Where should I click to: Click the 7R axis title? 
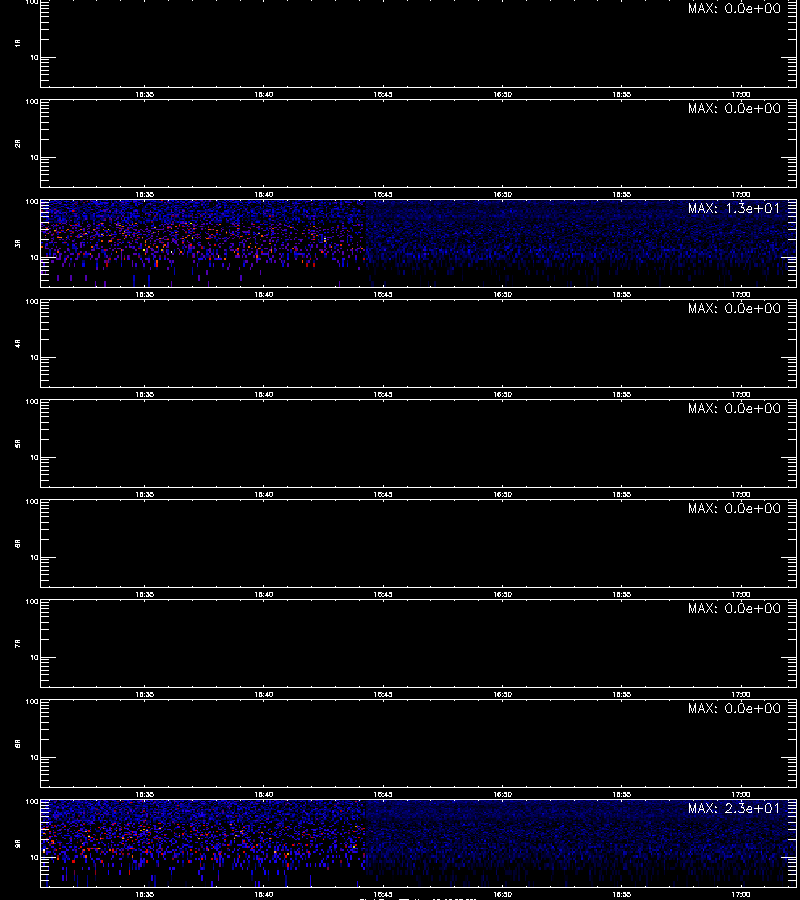click(x=18, y=643)
